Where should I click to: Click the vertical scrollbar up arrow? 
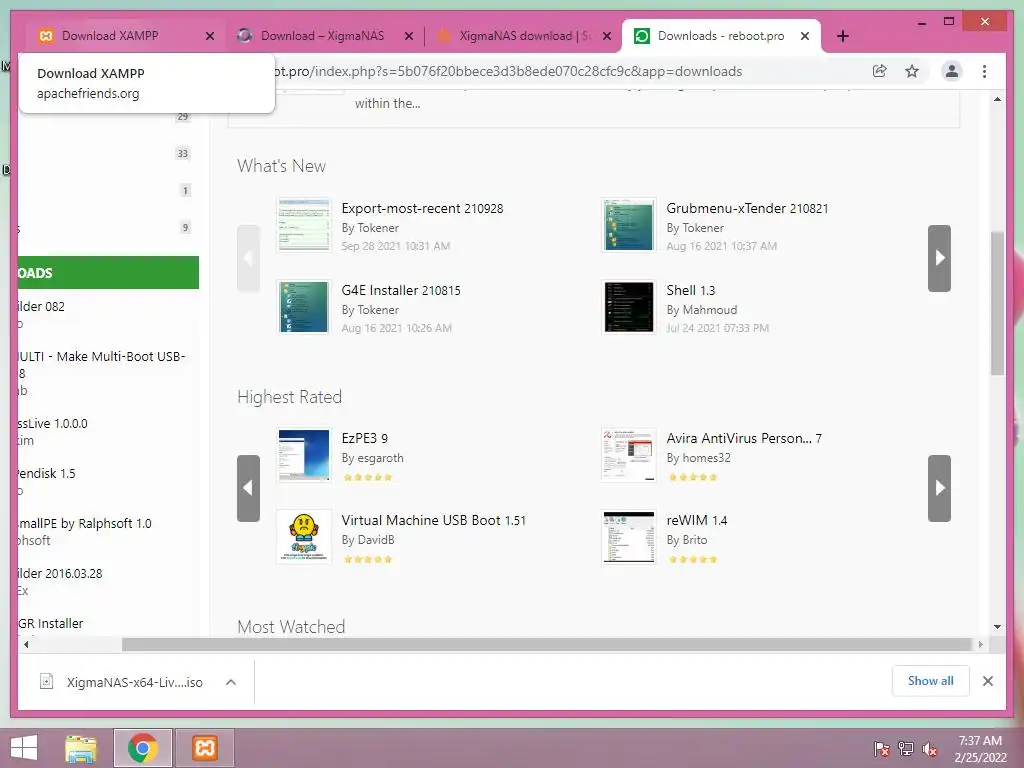click(x=997, y=99)
